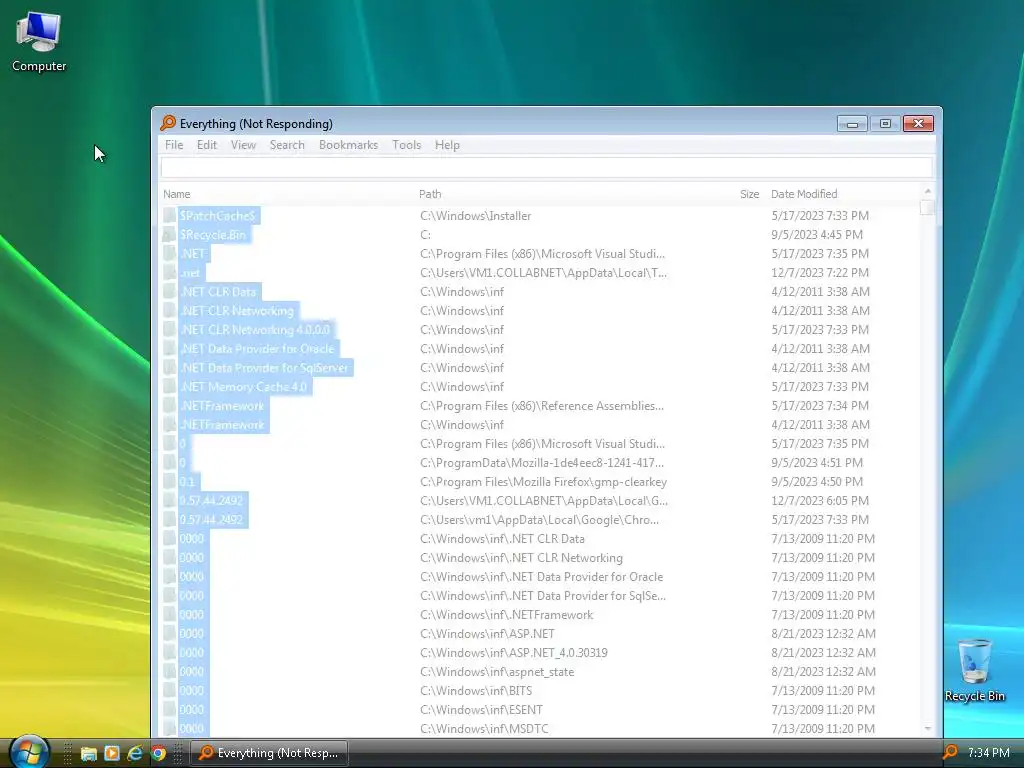Click scrollbar down arrow in results list
1024x768 pixels.
(x=927, y=728)
